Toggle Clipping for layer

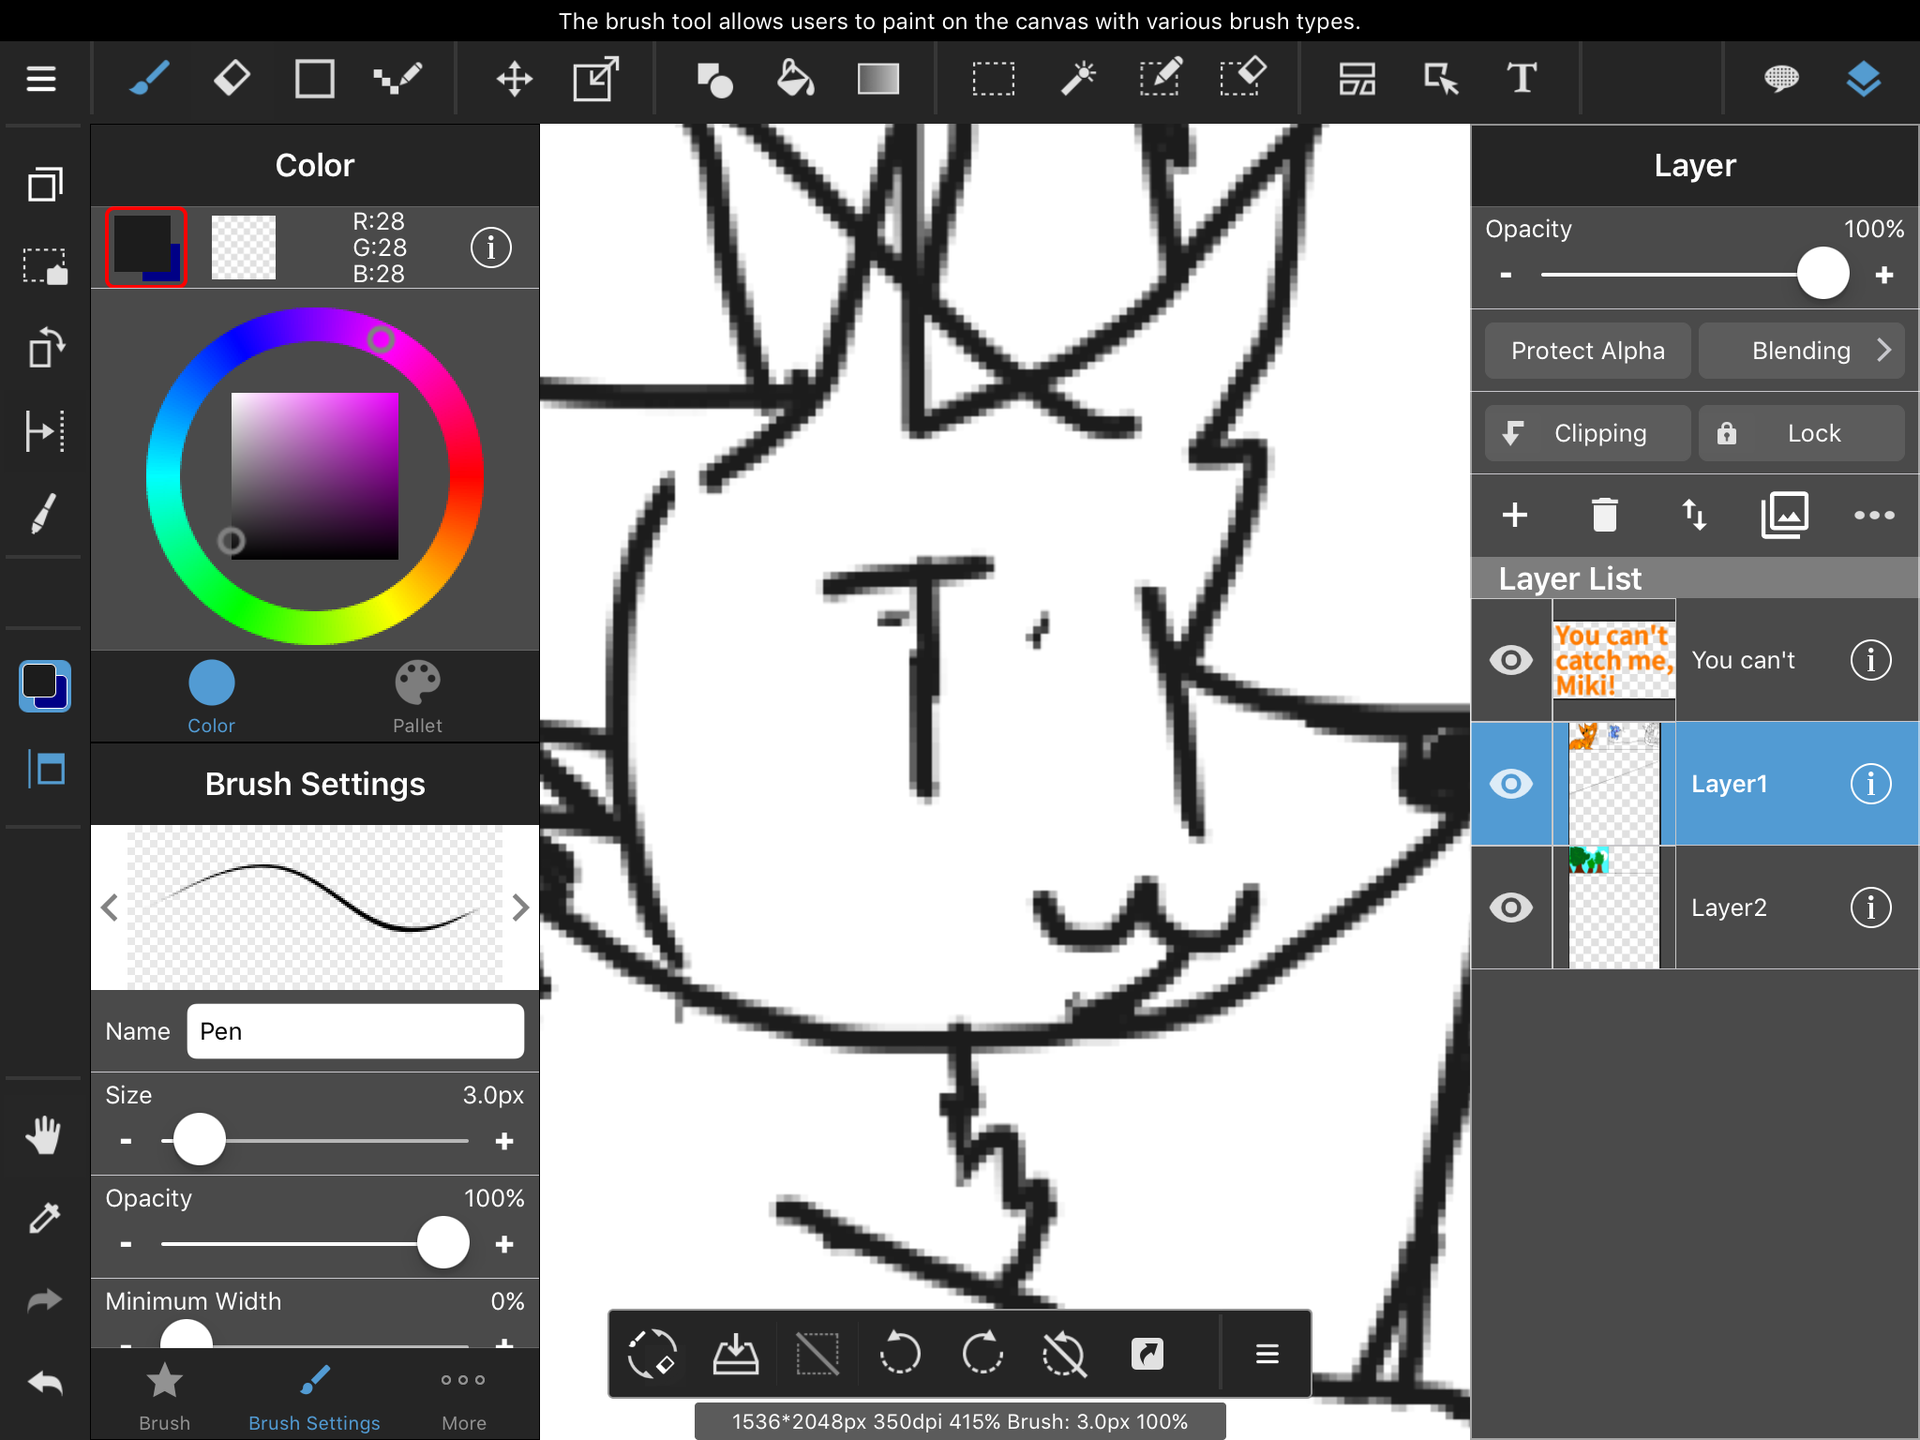1588,433
